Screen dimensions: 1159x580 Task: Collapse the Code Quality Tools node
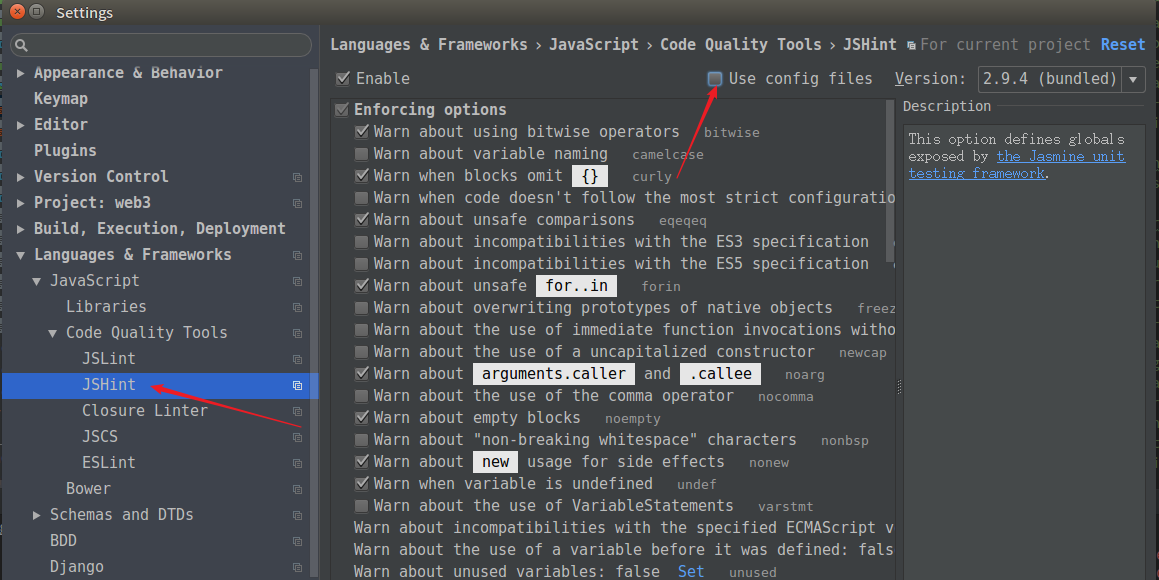[x=52, y=333]
